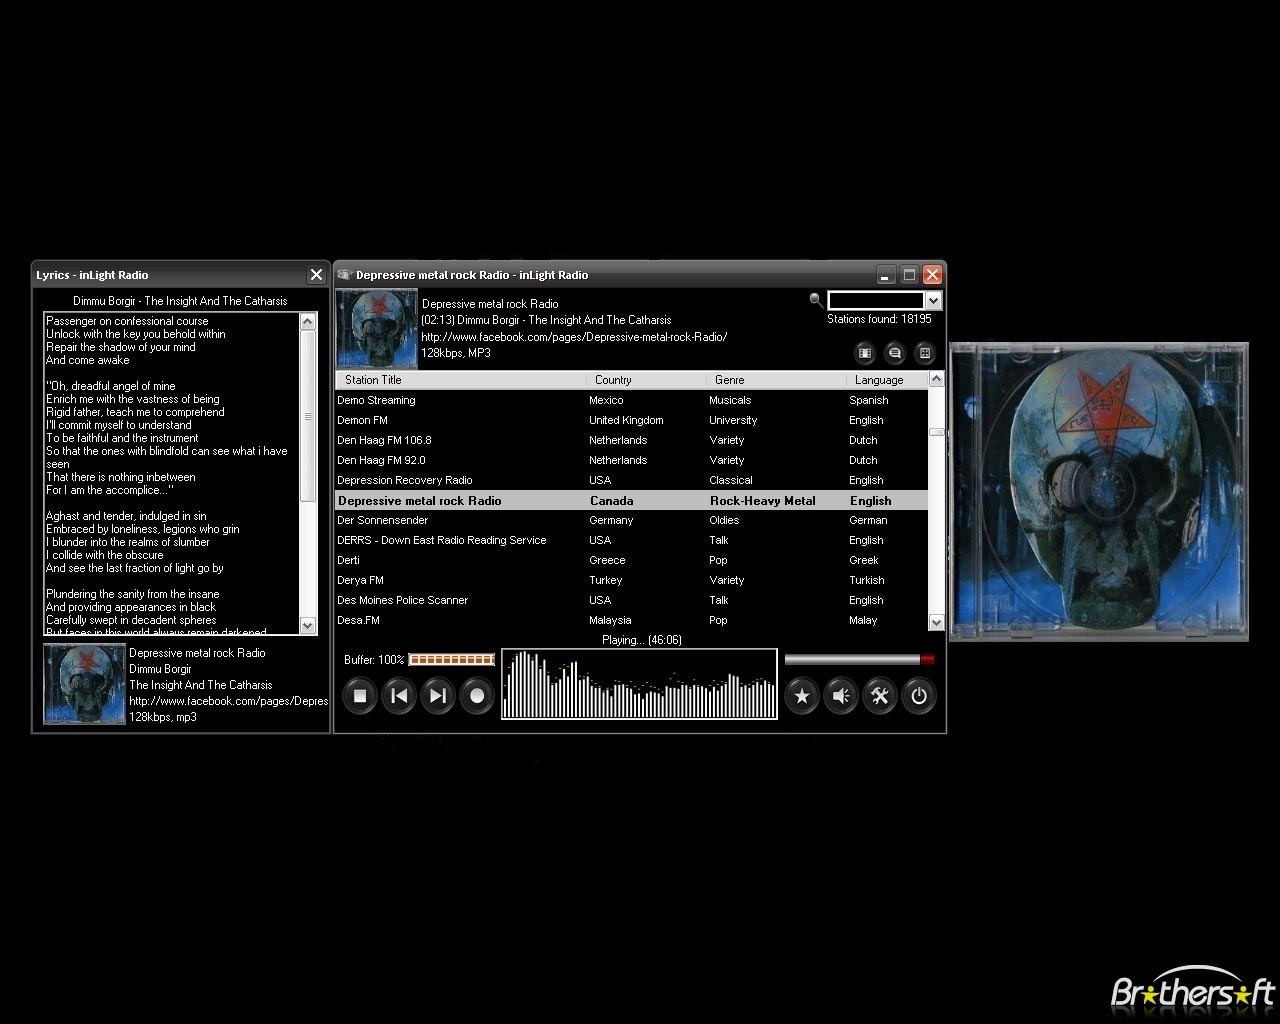The width and height of the screenshot is (1280, 1024).
Task: Click the 'Playing... (46:06)' status text
Action: [x=642, y=640]
